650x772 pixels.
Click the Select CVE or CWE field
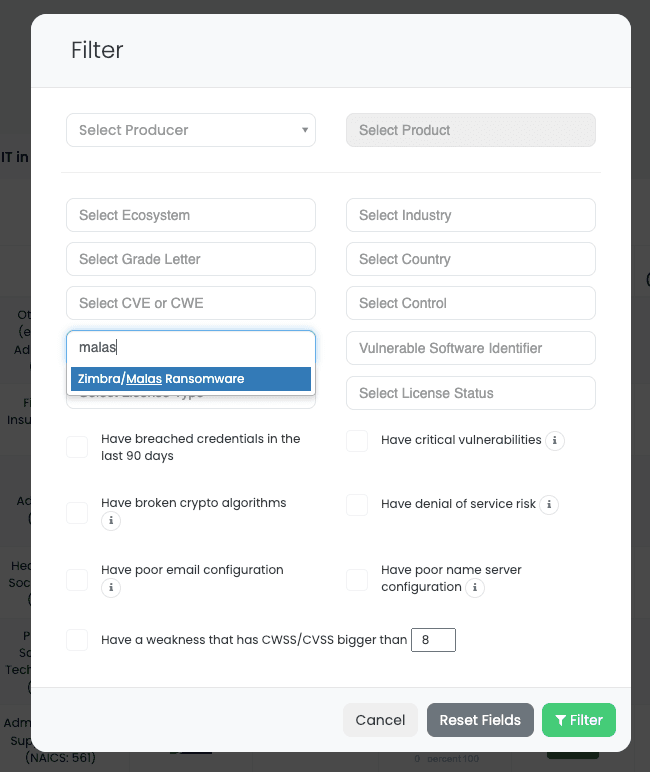click(191, 303)
